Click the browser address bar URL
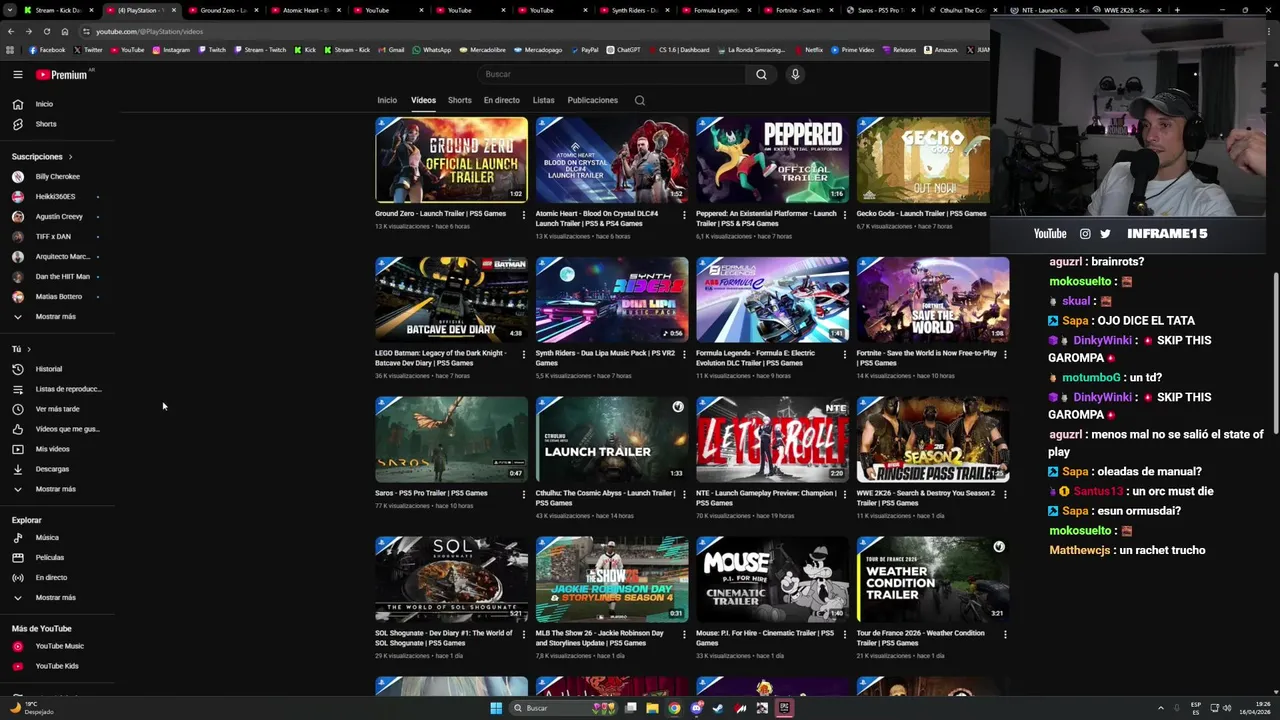Image resolution: width=1280 pixels, height=720 pixels. (150, 31)
